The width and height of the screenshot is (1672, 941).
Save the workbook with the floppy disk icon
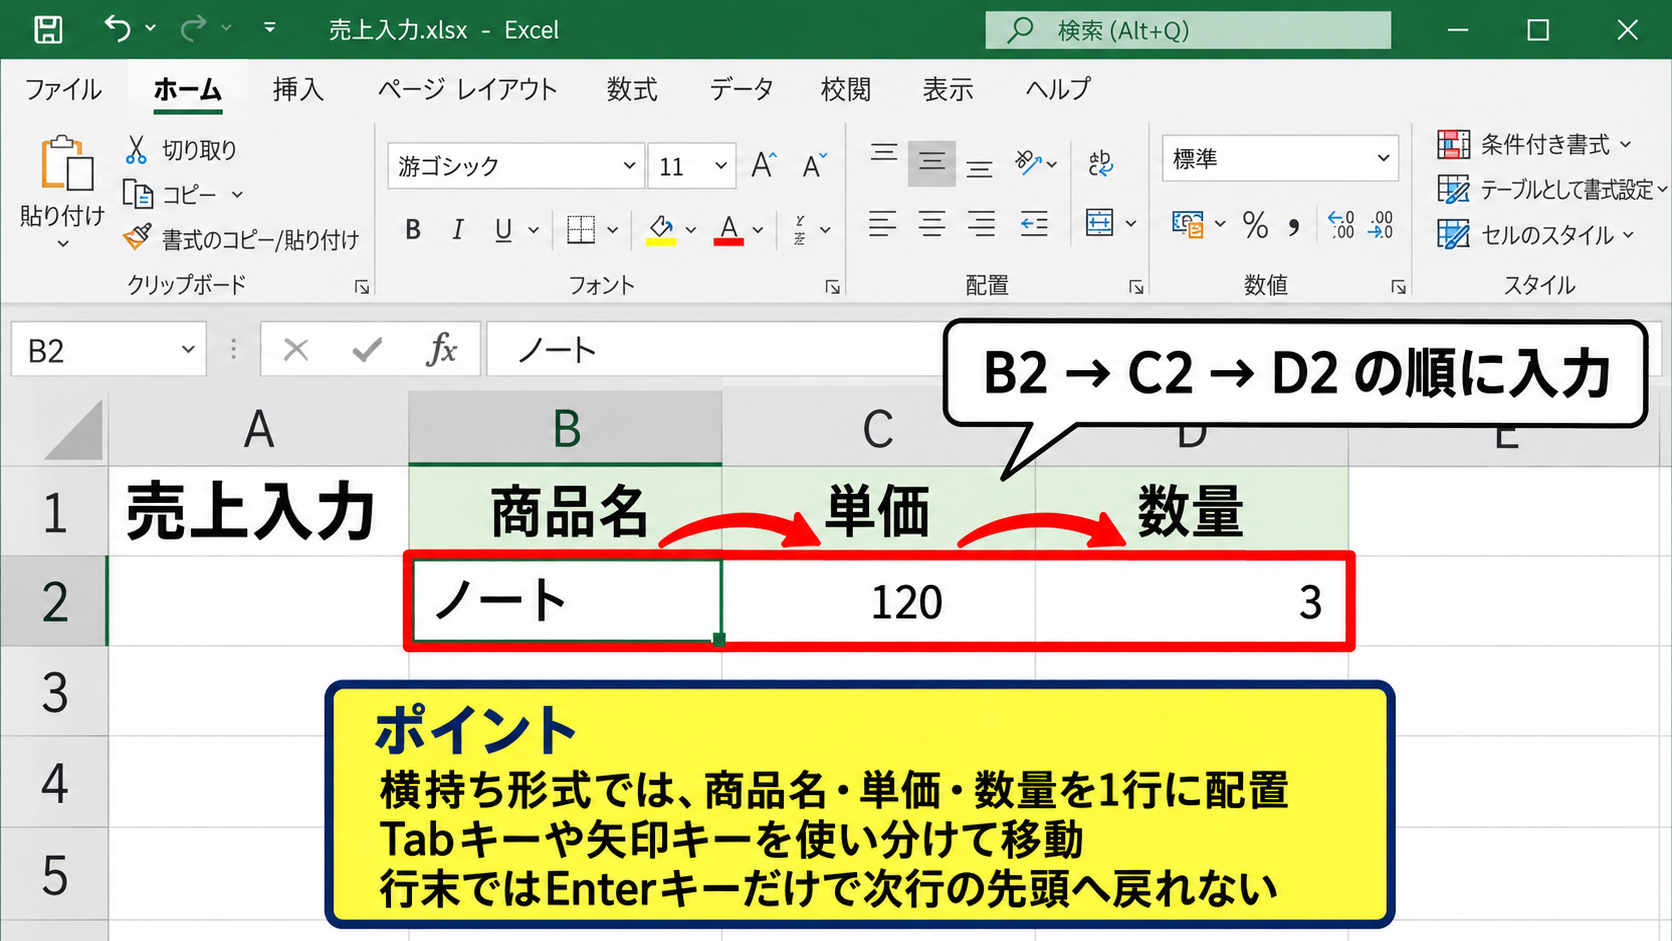48,29
